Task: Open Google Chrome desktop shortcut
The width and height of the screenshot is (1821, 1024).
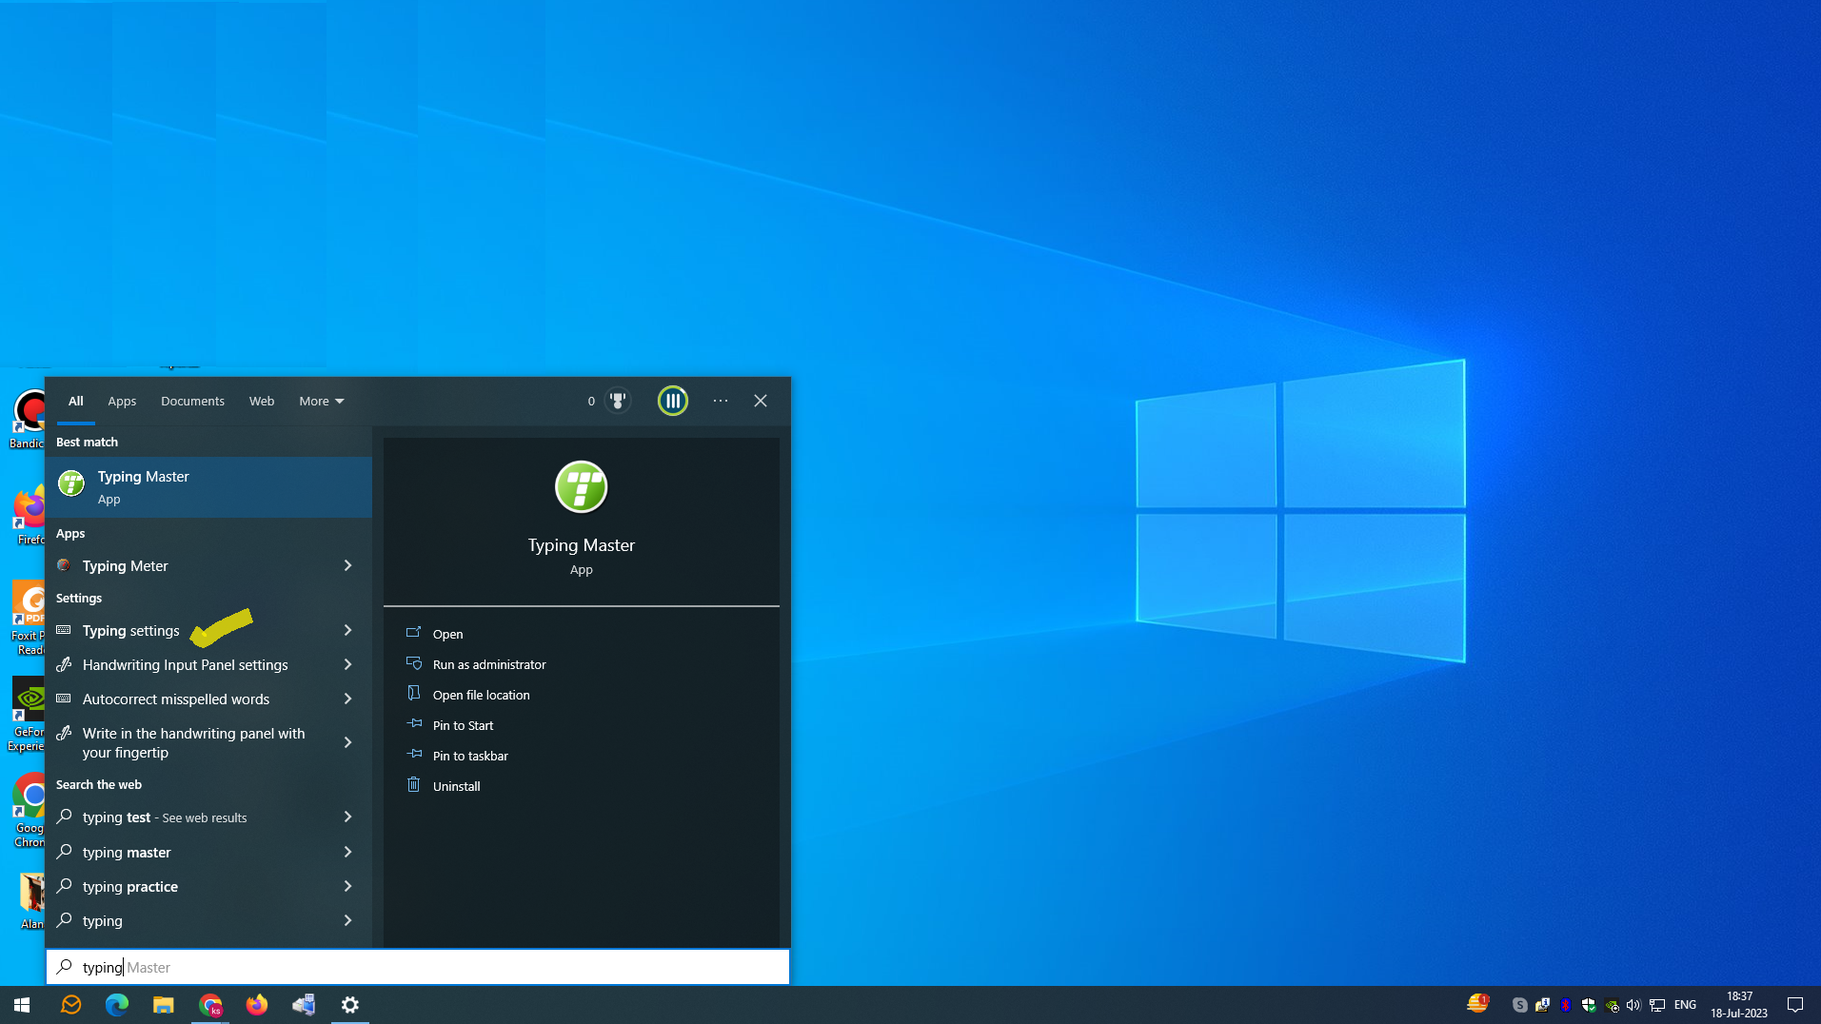Action: click(28, 811)
